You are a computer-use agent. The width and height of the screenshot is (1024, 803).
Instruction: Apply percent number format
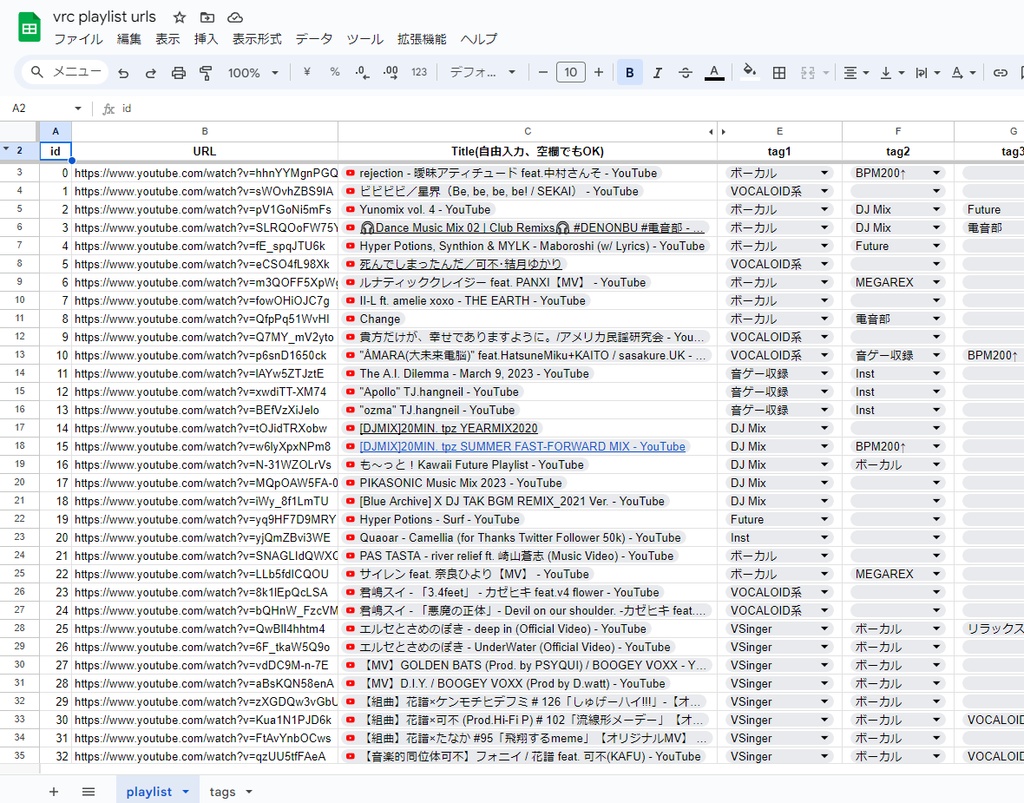[x=334, y=72]
